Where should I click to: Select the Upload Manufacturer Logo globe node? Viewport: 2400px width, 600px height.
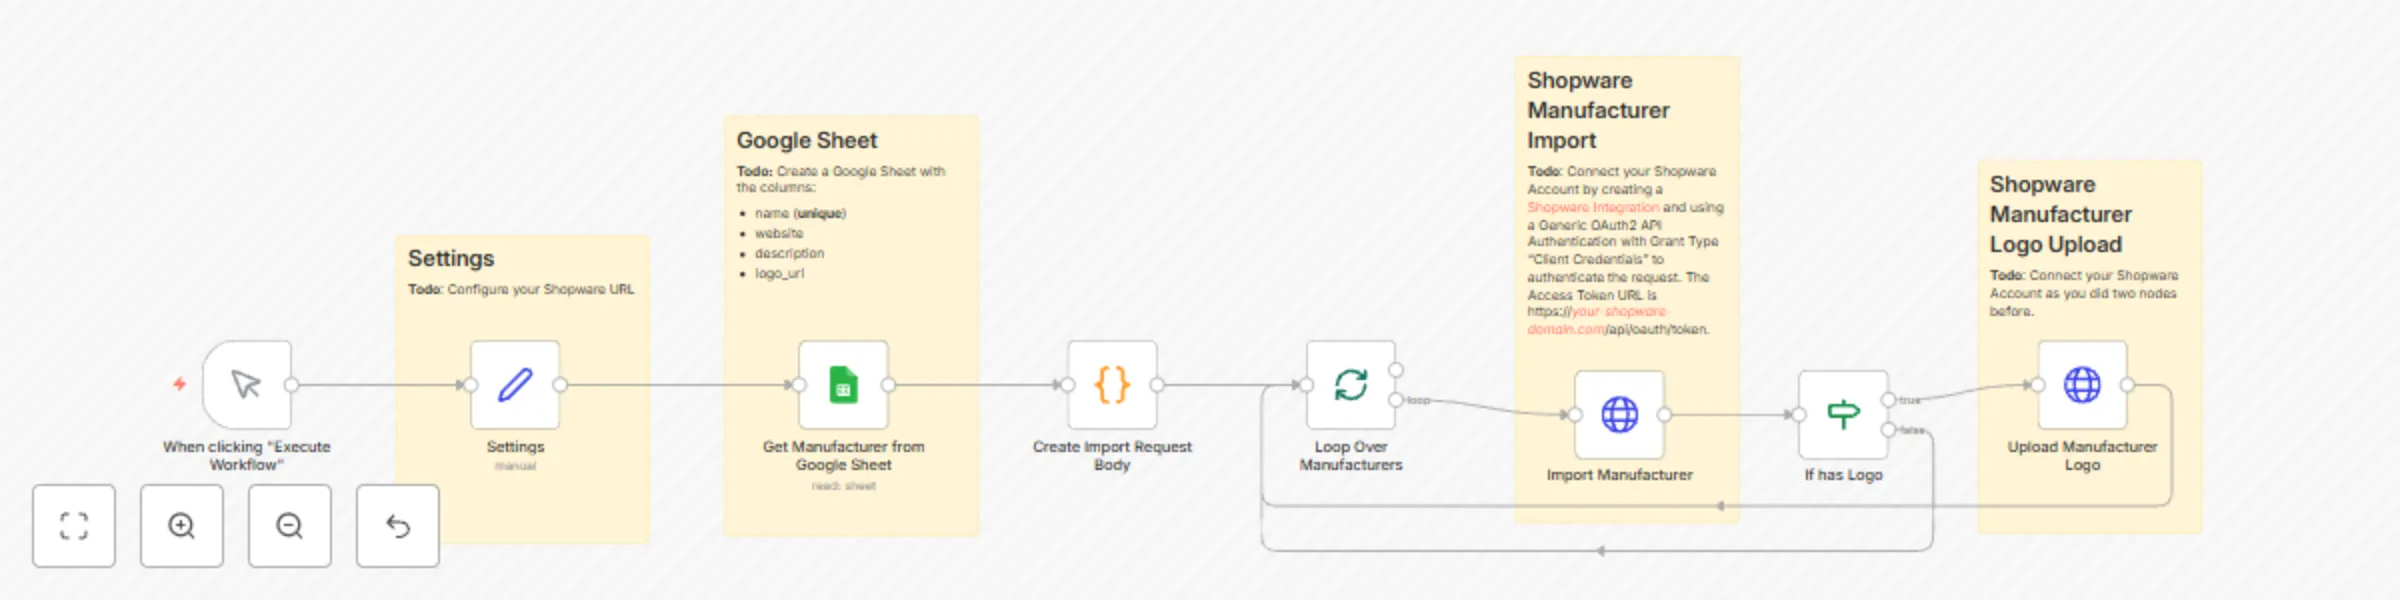coord(2082,385)
